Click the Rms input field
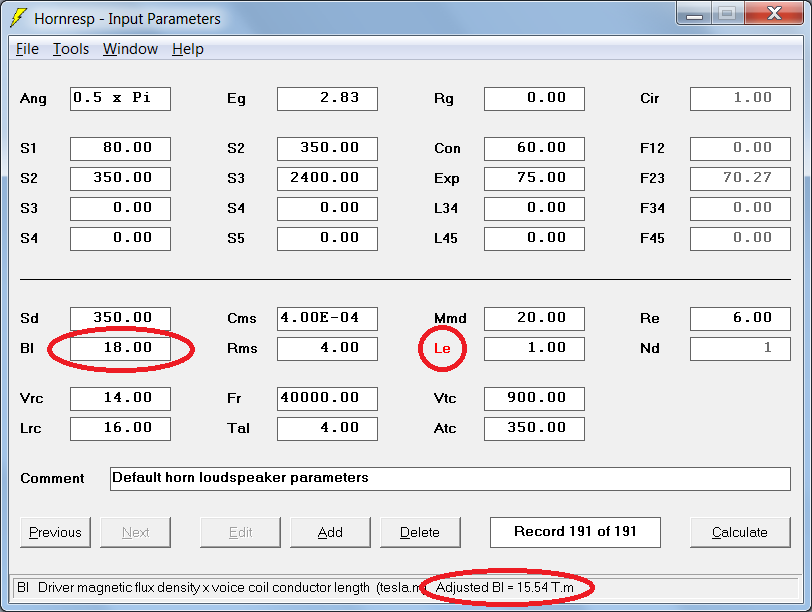Screen dimensions: 812x612 pos(327,348)
